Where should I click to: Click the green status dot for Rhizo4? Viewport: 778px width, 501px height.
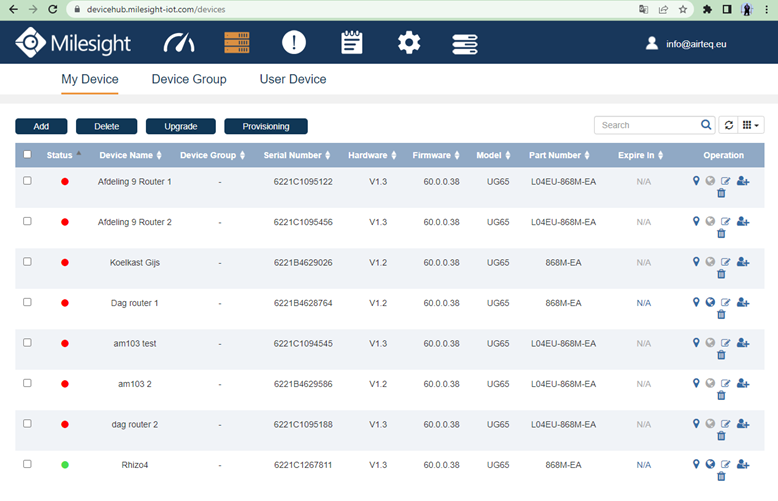click(x=65, y=465)
